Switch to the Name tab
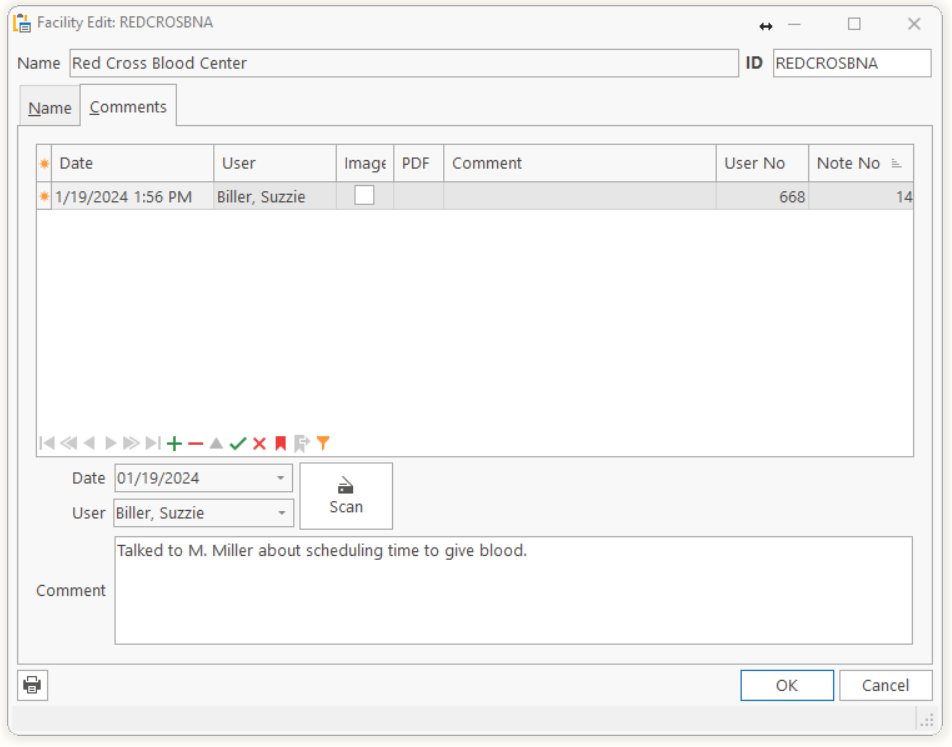Viewport: 952px width, 747px height. coord(50,108)
